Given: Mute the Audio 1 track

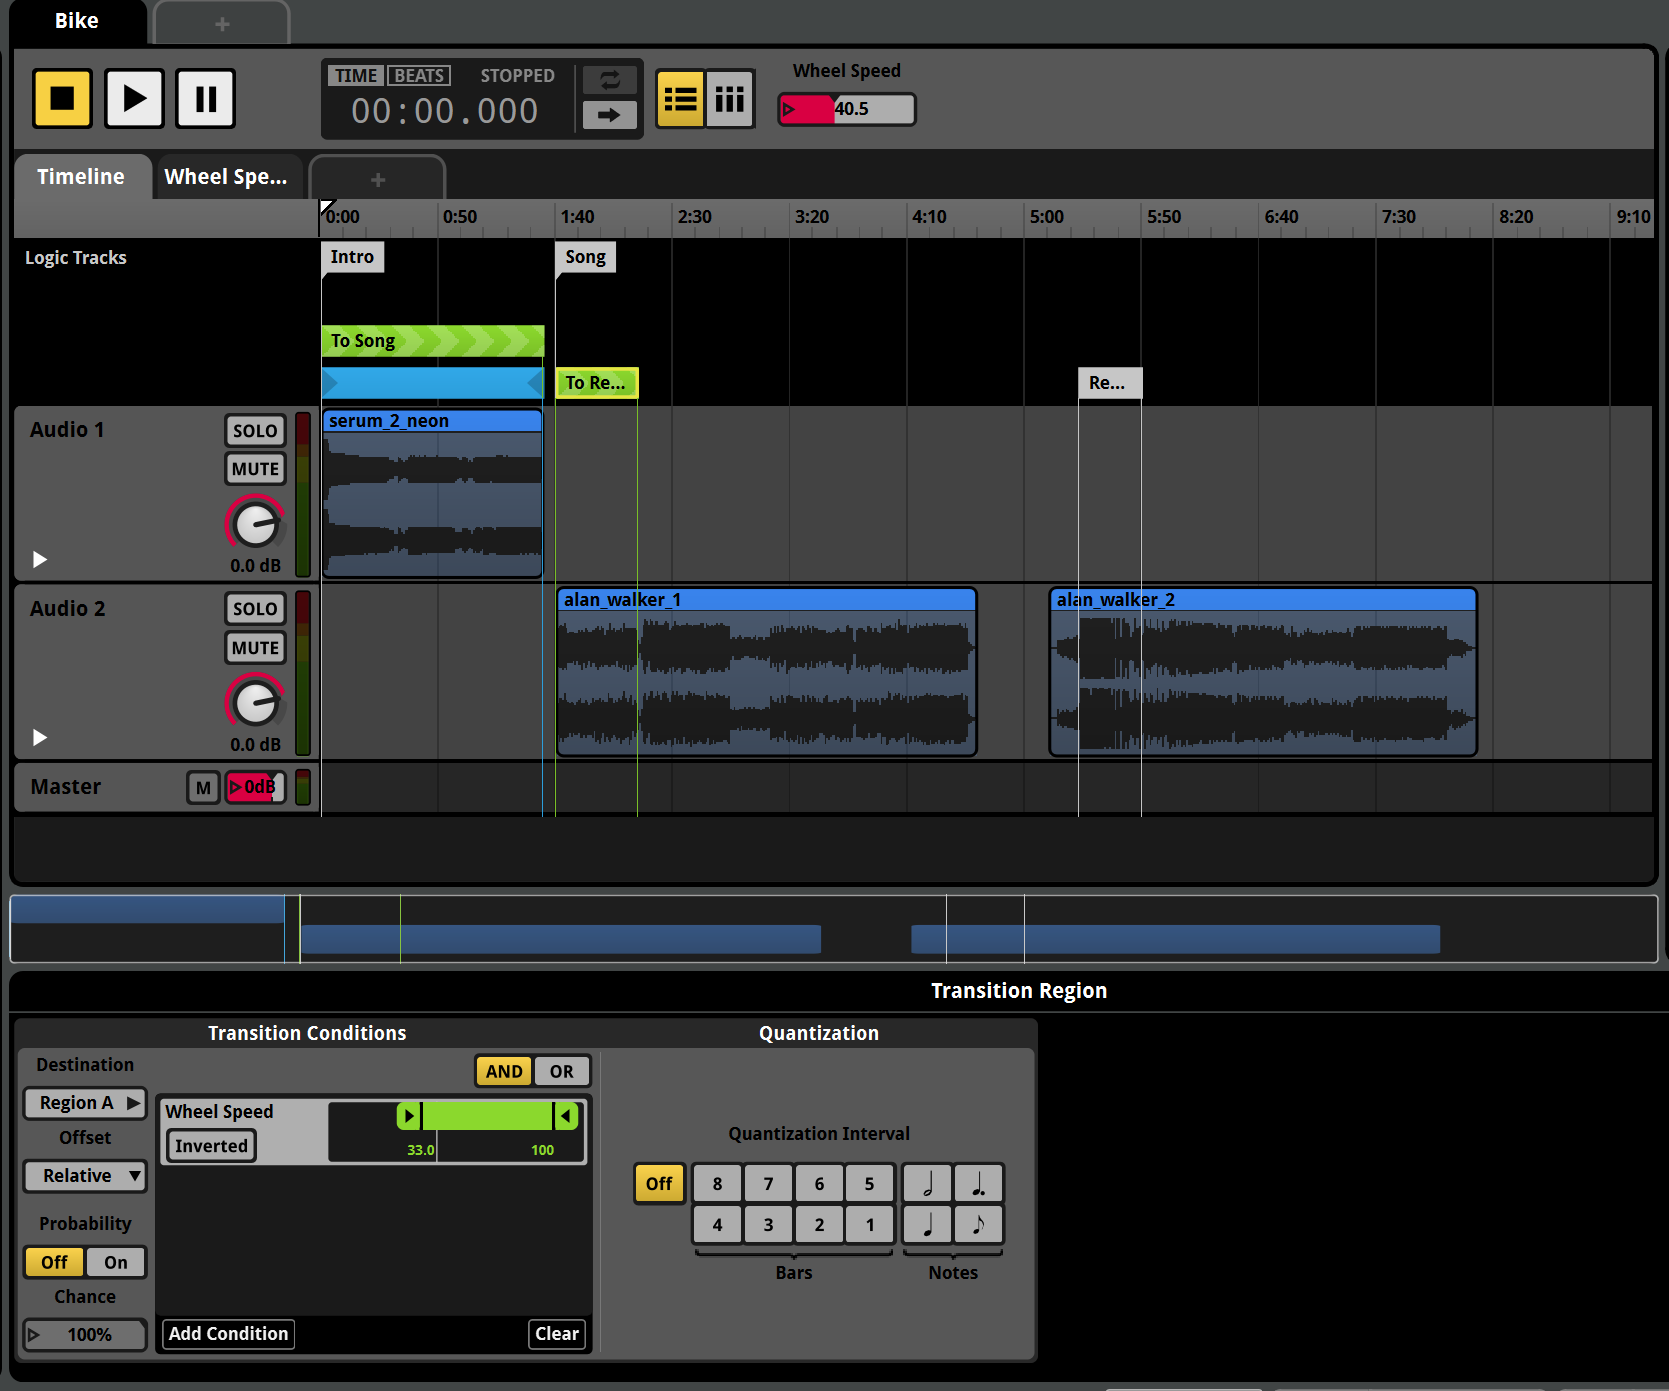Looking at the screenshot, I should pyautogui.click(x=255, y=468).
